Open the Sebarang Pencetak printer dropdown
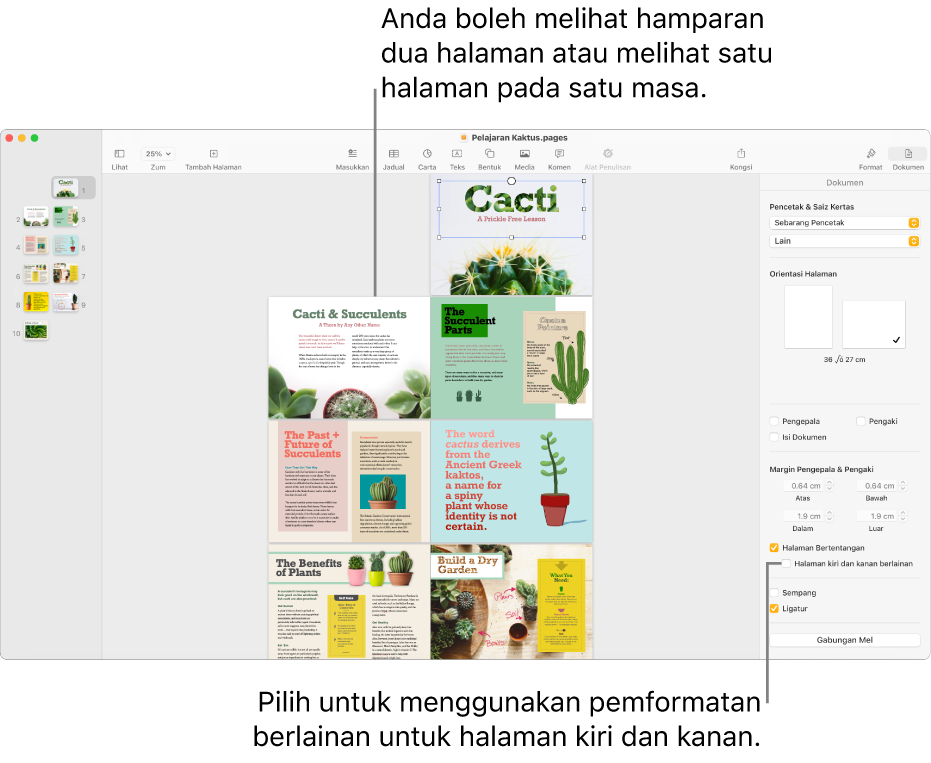931x763 pixels. [844, 223]
